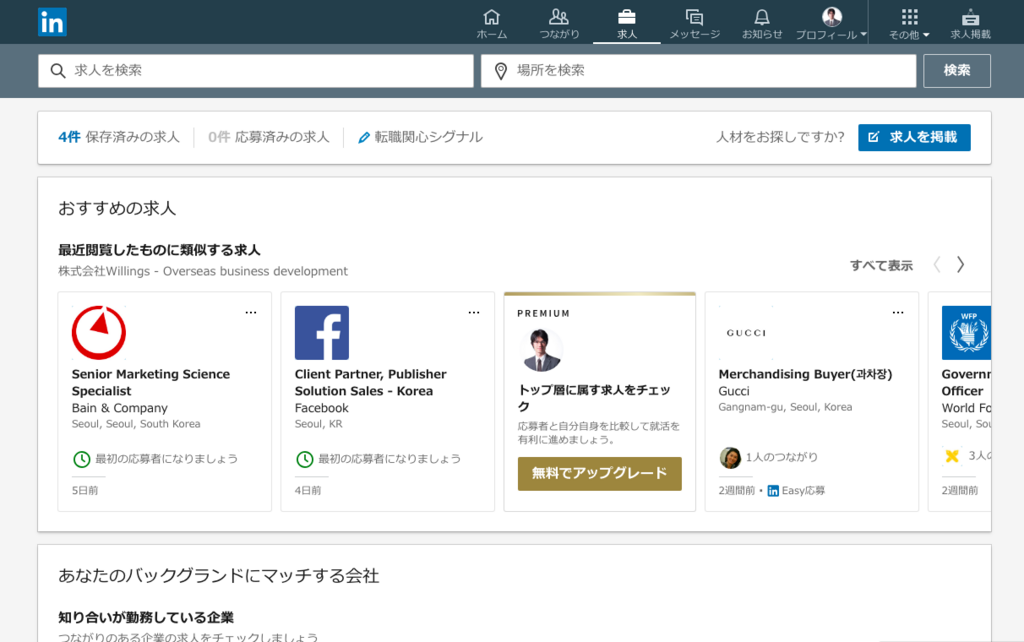Image resolution: width=1024 pixels, height=642 pixels.
Task: Show next recommended jobs with right chevron
Action: (x=961, y=265)
